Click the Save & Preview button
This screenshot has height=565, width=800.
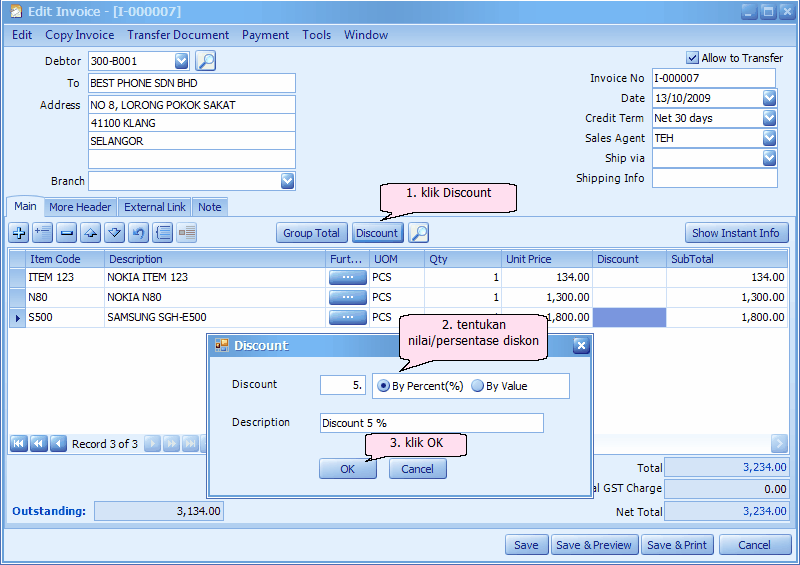tap(594, 545)
